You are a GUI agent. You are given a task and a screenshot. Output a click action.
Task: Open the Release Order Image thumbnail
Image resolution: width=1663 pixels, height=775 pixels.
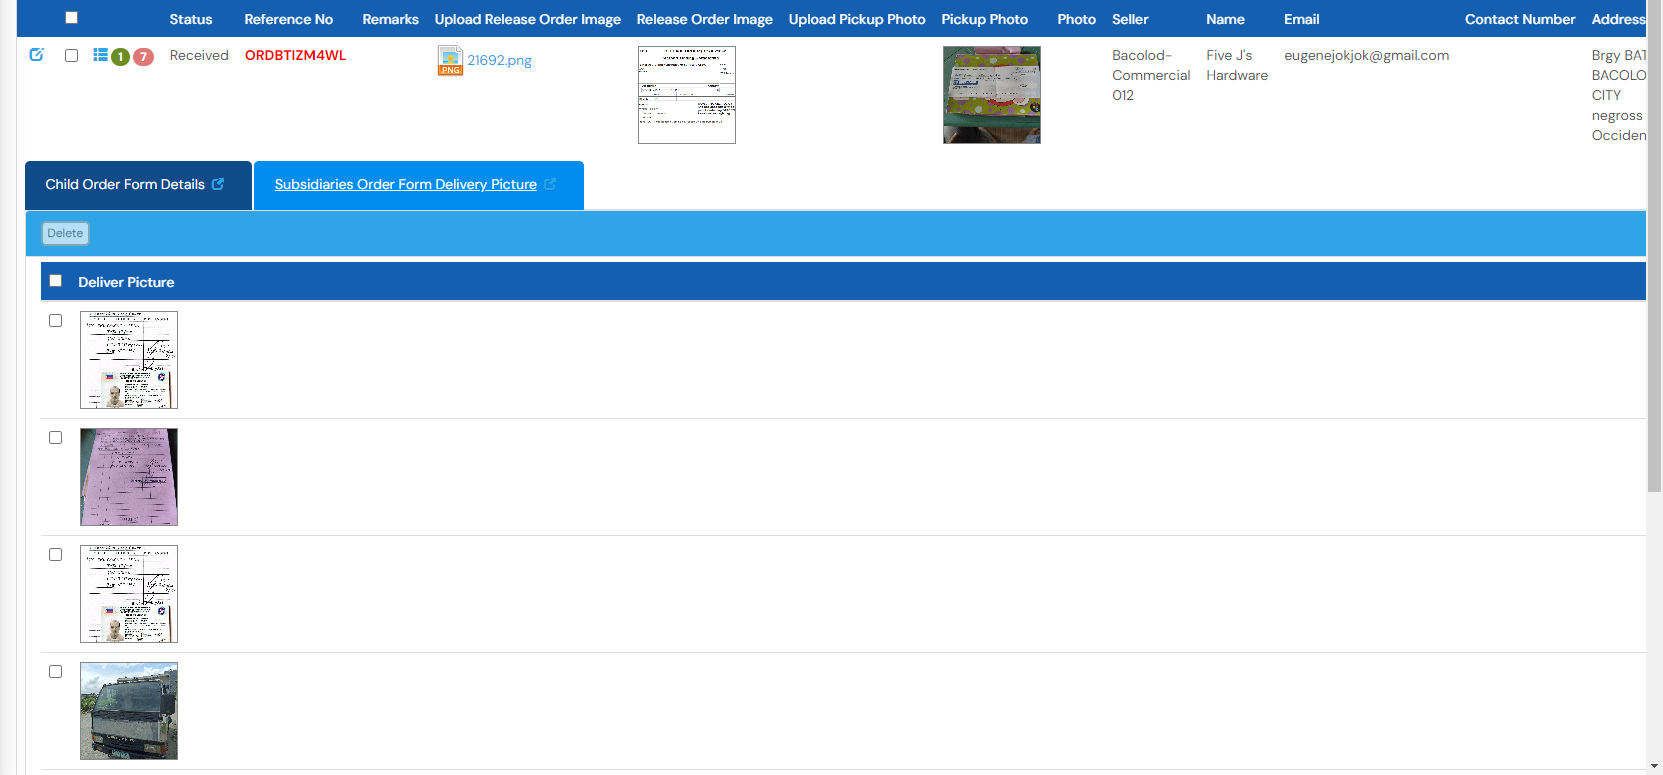pos(686,95)
